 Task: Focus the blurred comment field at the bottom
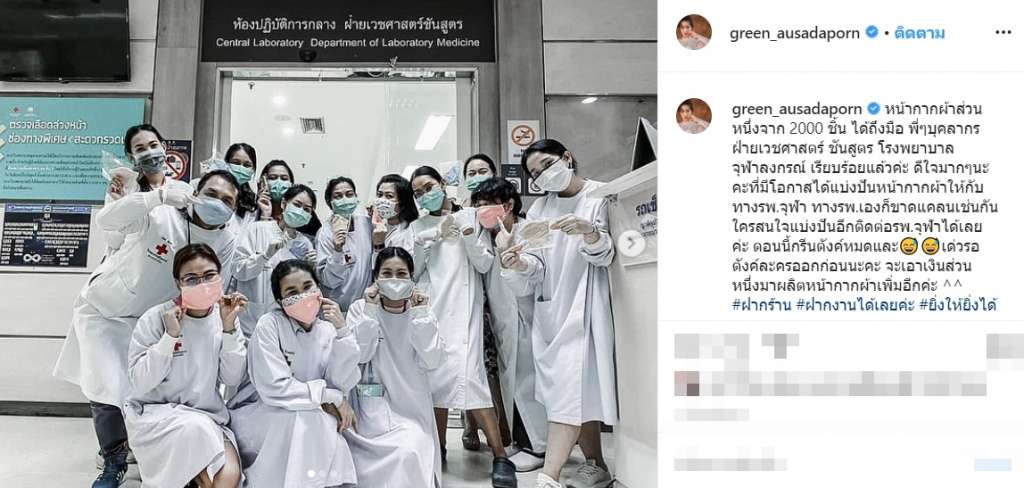(730, 463)
